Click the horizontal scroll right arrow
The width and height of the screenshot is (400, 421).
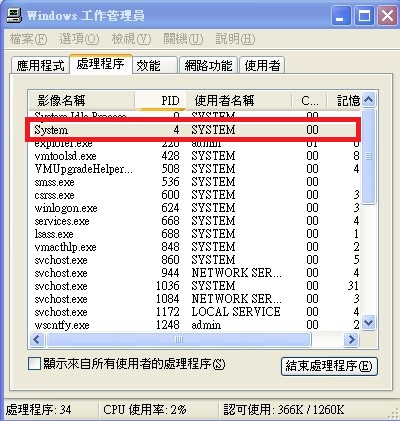pos(351,340)
